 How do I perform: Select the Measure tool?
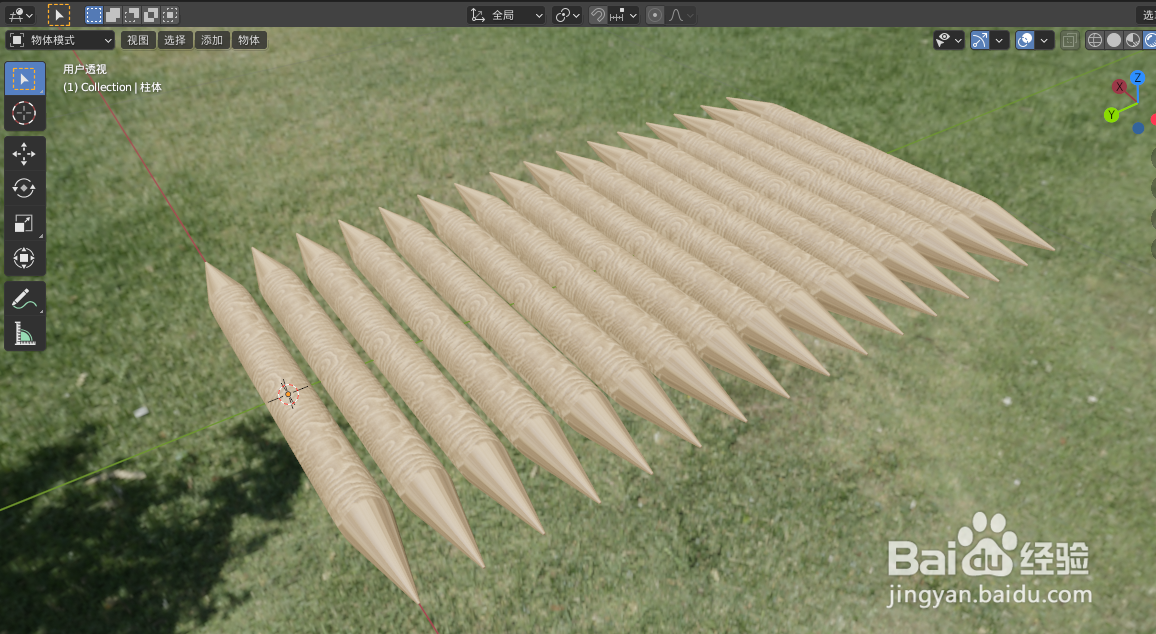(x=24, y=332)
